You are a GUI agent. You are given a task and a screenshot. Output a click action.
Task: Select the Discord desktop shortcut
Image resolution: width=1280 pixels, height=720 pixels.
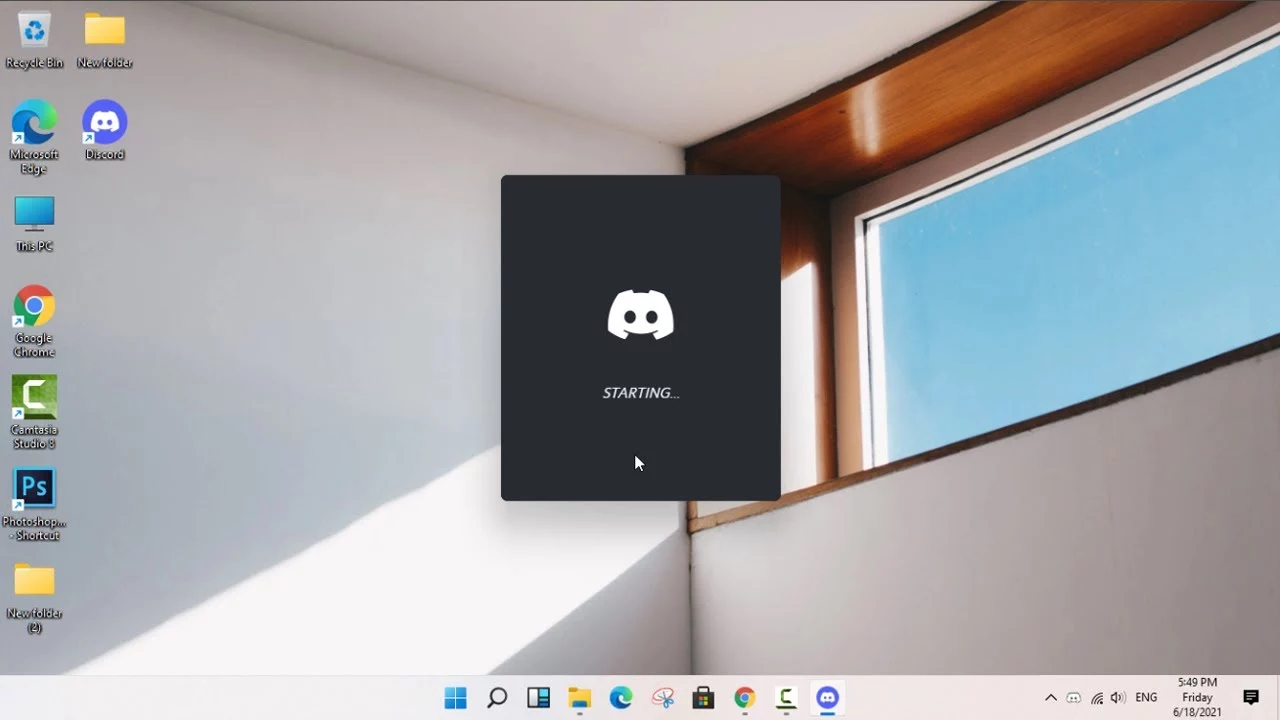pos(105,130)
